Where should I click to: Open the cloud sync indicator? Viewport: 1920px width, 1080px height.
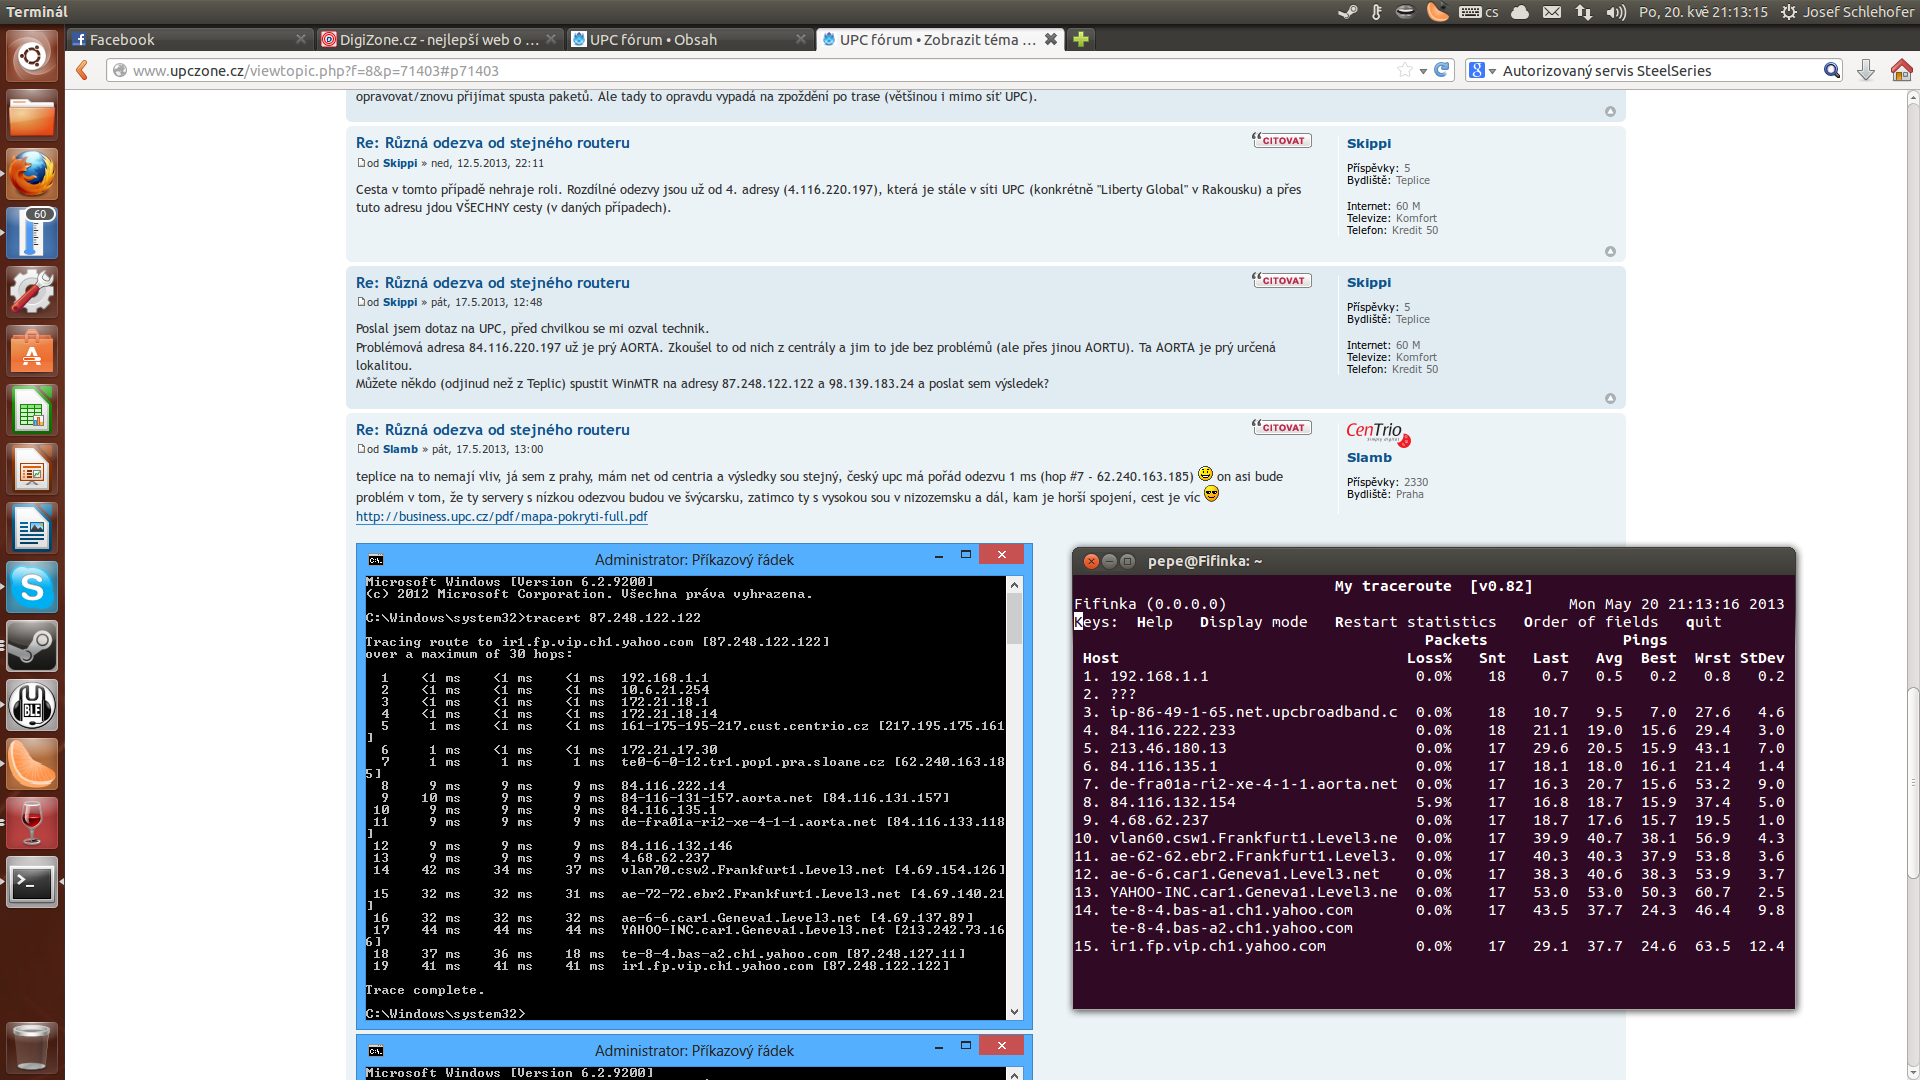coord(1520,12)
